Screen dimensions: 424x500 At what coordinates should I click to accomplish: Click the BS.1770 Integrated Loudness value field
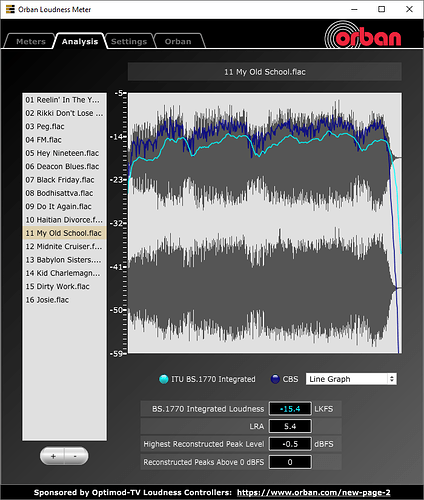pyautogui.click(x=290, y=409)
